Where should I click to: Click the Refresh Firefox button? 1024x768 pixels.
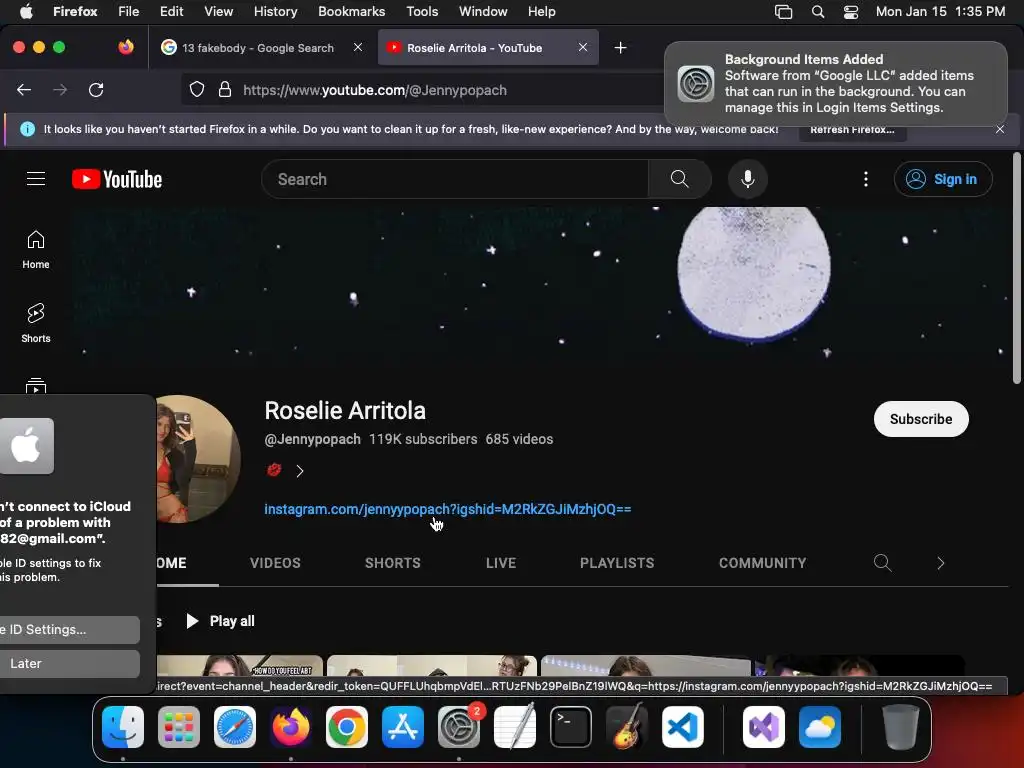tap(852, 129)
